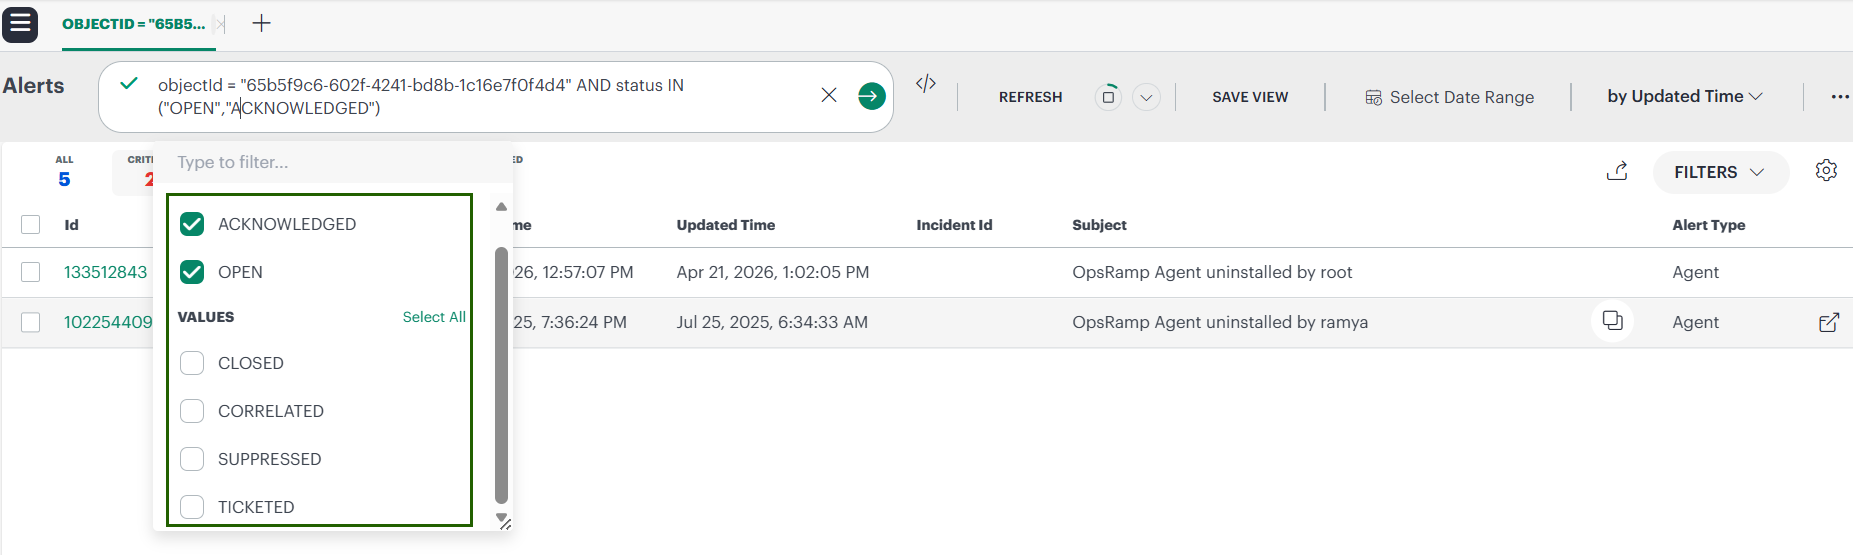Open table settings gear icon
Image resolution: width=1853 pixels, height=555 pixels.
coord(1826,170)
